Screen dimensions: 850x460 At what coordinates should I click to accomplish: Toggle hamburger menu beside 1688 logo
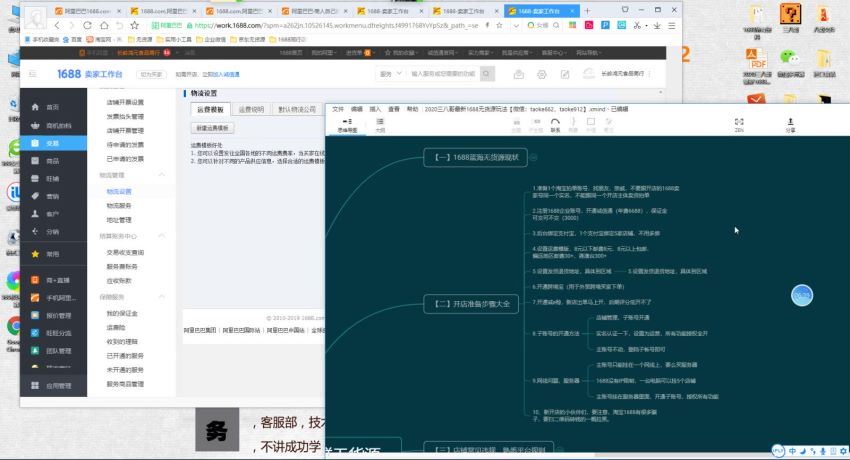click(x=33, y=74)
